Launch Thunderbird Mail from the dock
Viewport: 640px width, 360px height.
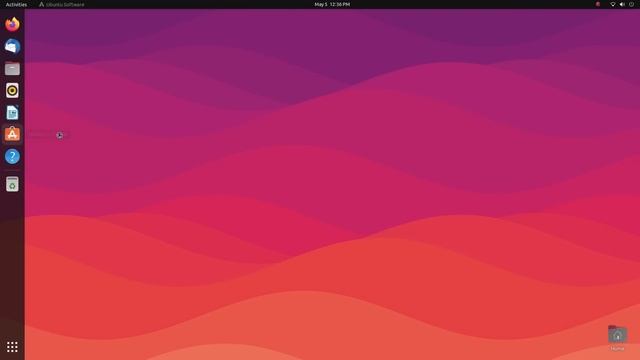click(x=12, y=46)
